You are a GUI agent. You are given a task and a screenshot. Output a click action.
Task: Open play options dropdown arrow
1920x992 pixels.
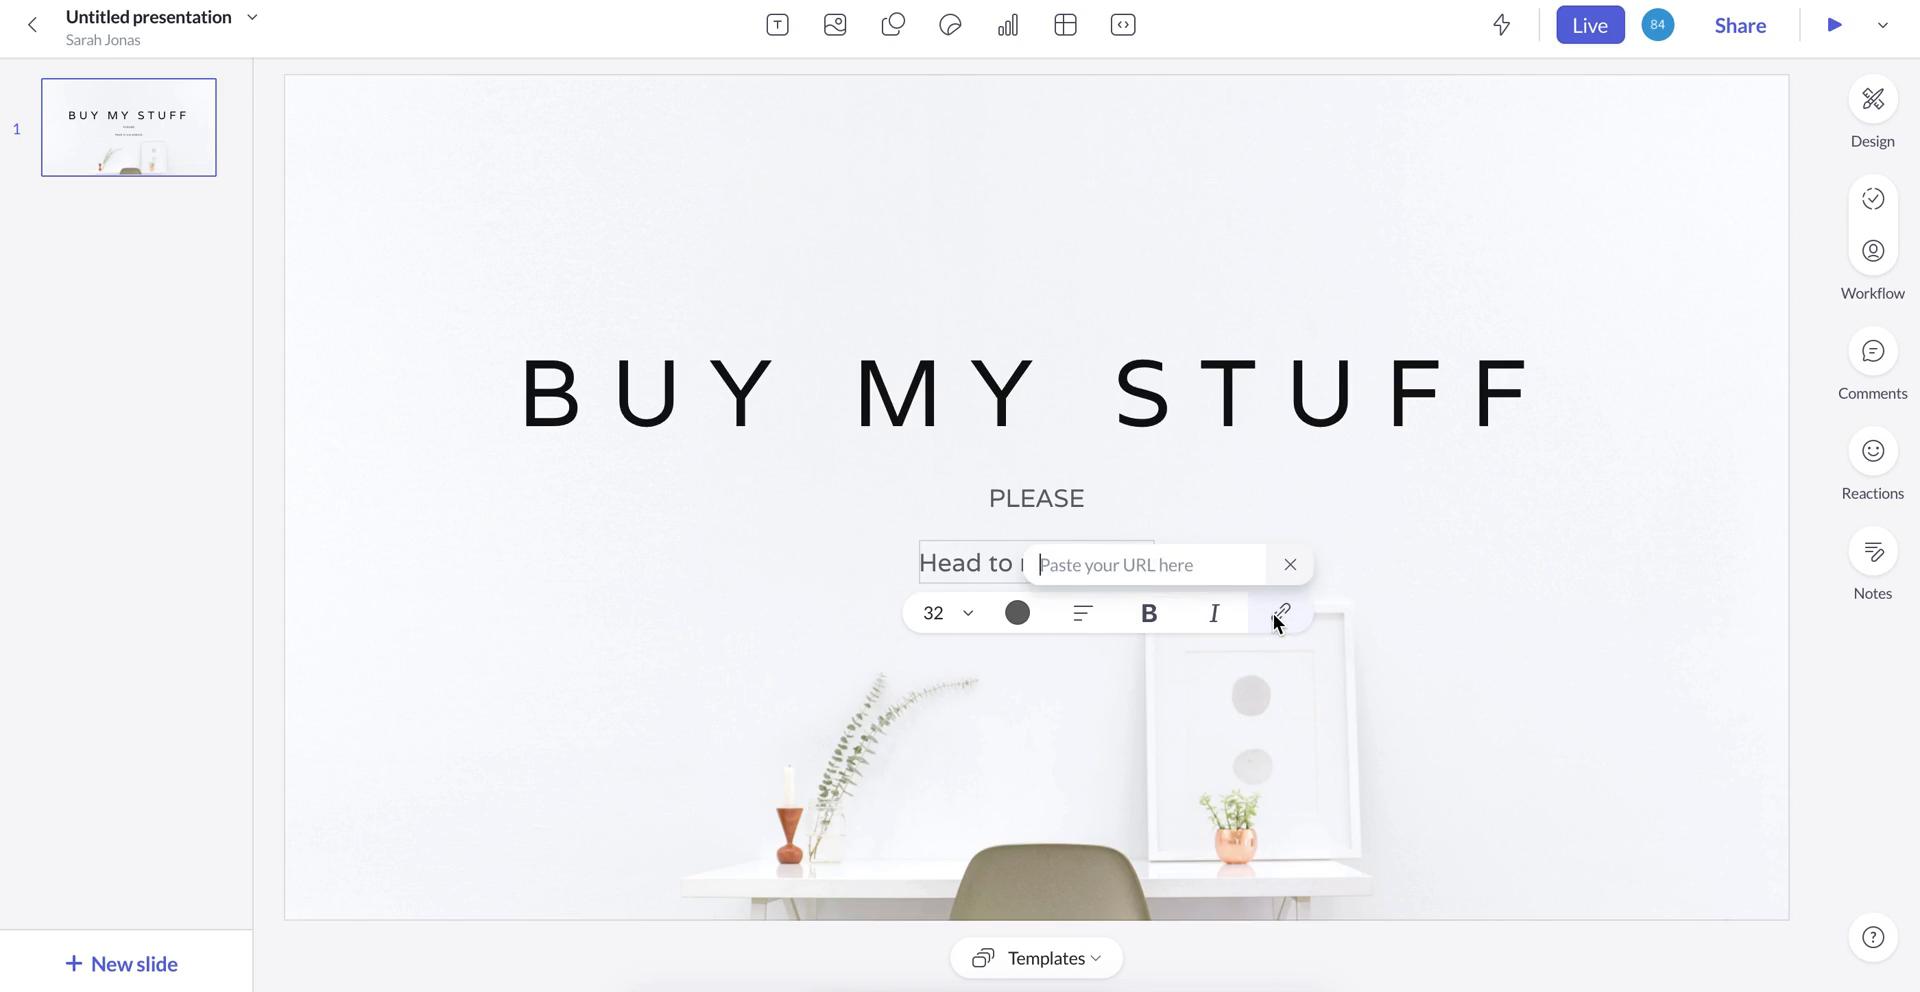point(1883,25)
